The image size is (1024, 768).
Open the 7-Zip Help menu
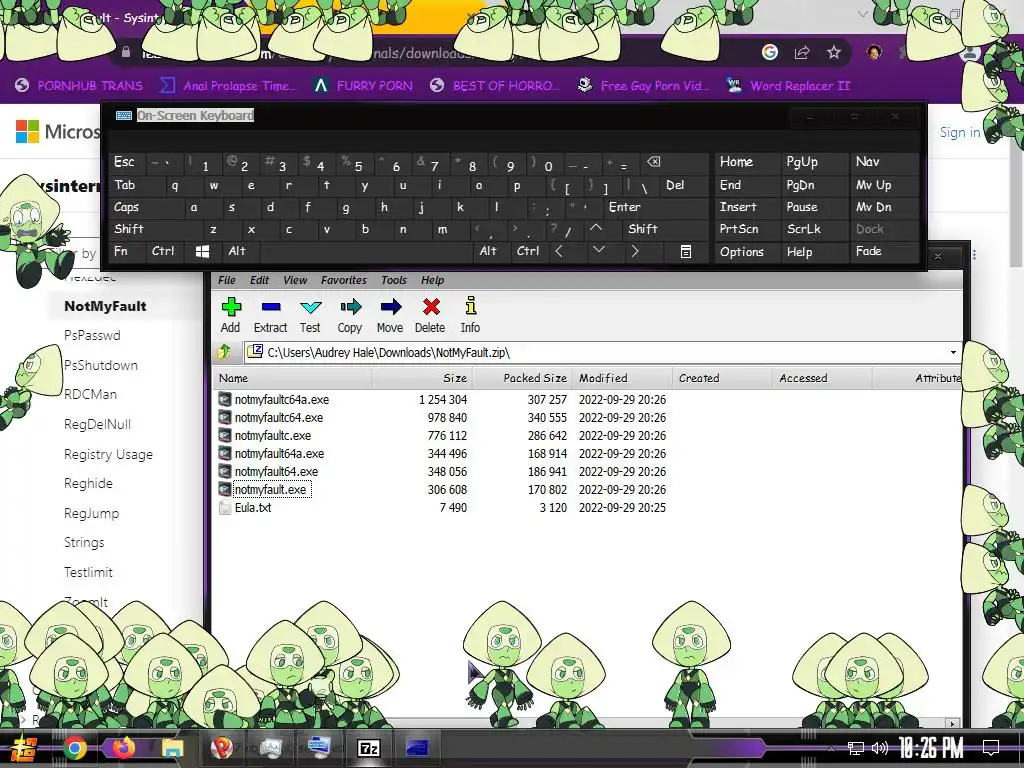point(432,280)
